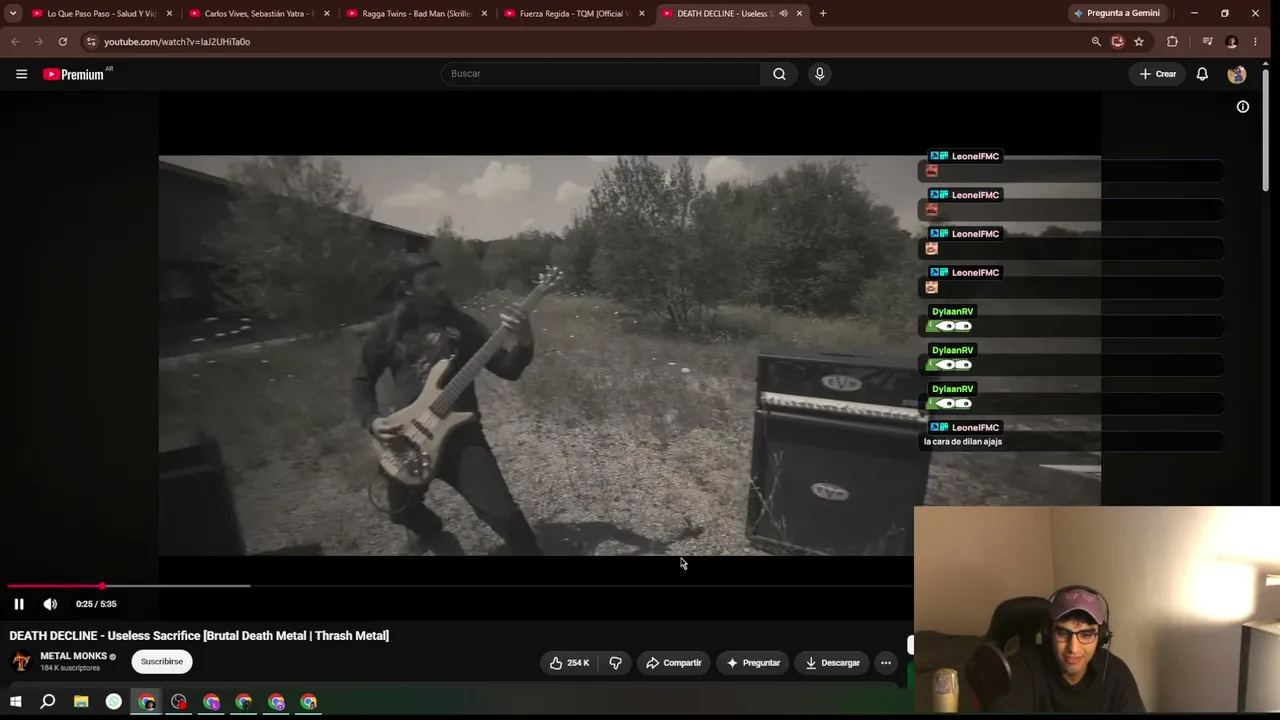Click the red icon left of the bookmark star
The height and width of the screenshot is (720, 1280).
1117,42
